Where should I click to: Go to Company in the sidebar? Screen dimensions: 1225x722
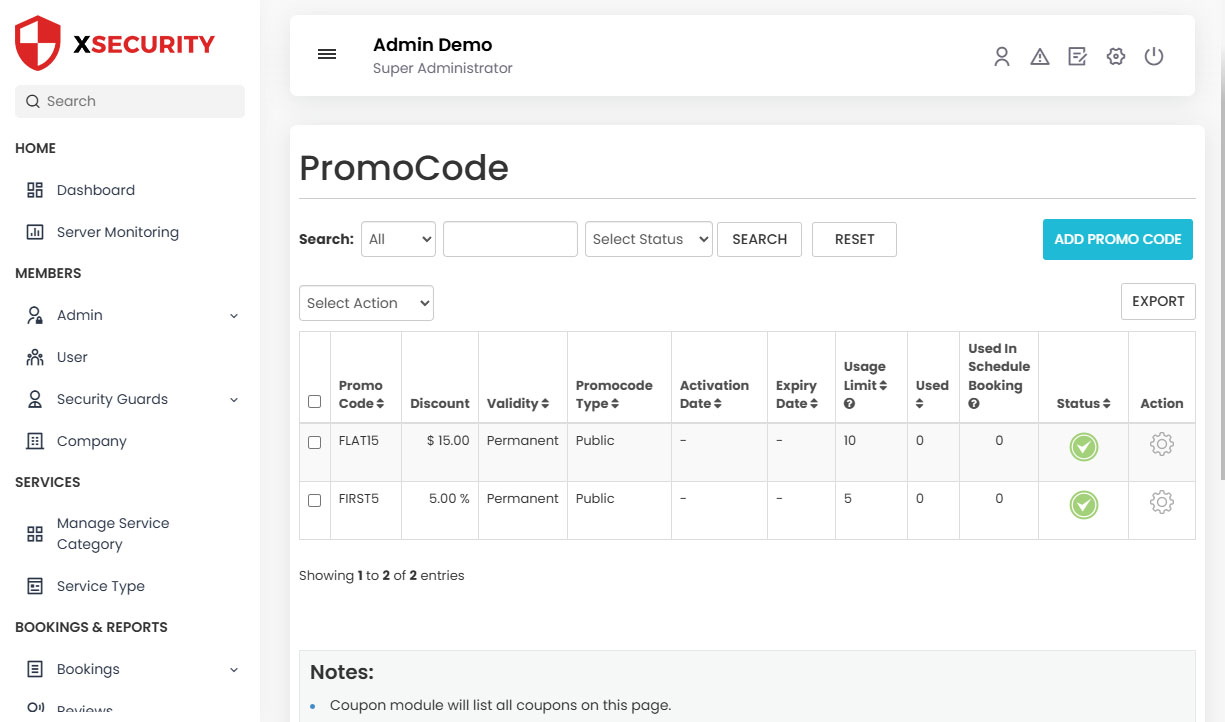coord(92,441)
